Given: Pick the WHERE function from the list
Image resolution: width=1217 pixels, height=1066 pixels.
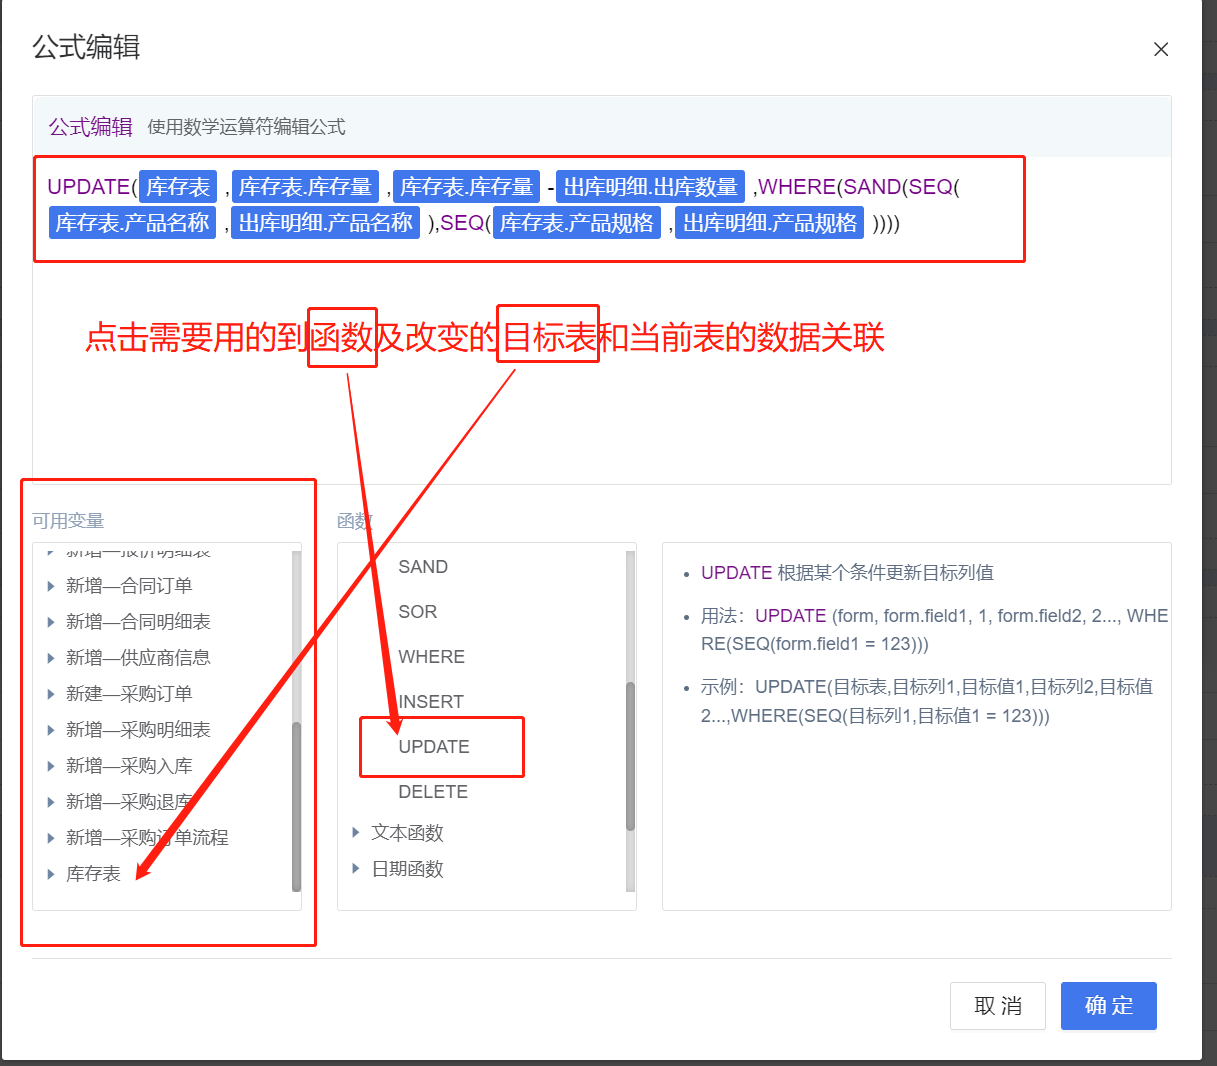Looking at the screenshot, I should (x=432, y=657).
